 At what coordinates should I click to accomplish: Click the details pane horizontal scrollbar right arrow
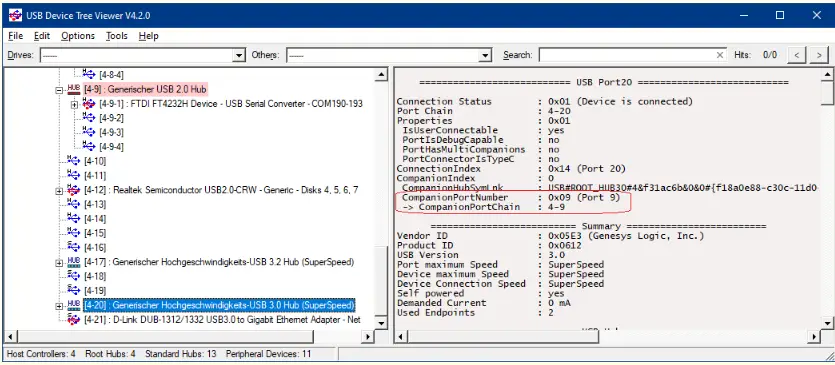814,336
